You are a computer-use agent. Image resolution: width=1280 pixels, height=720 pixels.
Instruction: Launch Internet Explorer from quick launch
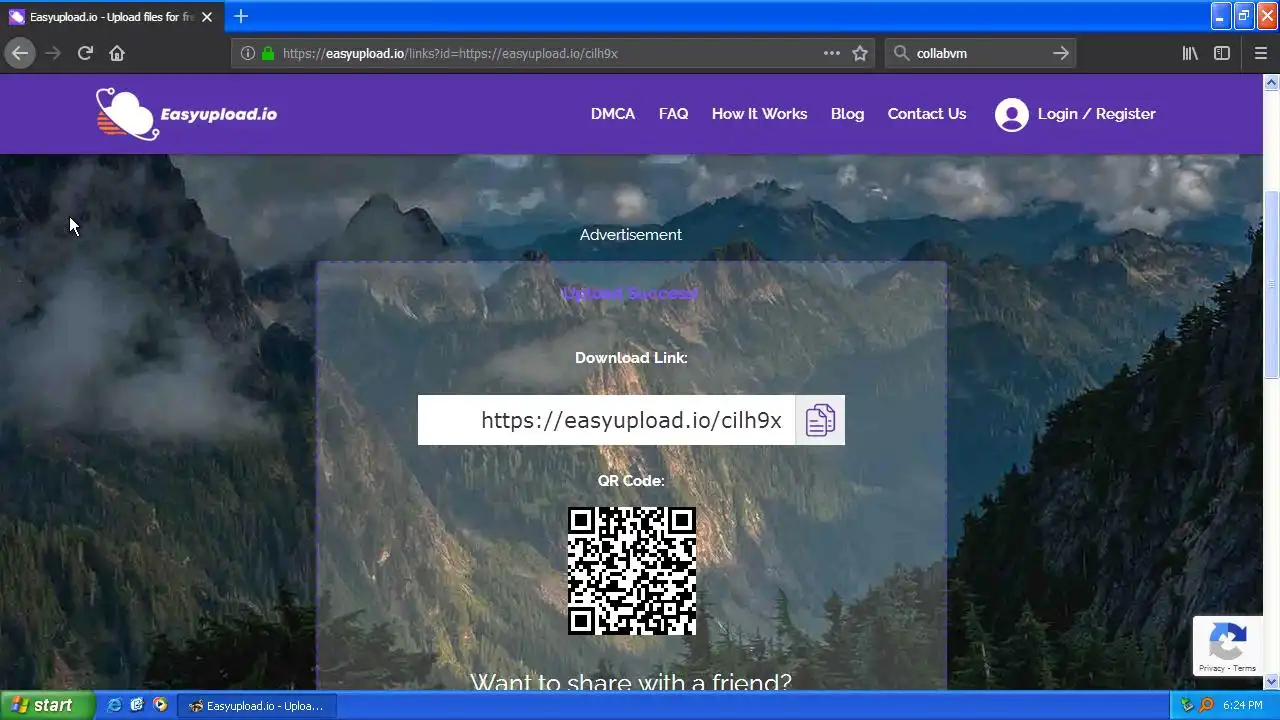114,705
